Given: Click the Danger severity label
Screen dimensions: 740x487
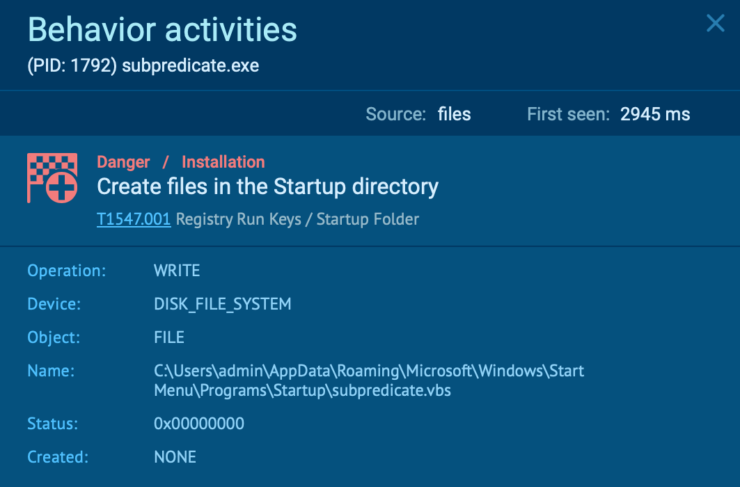Looking at the screenshot, I should click(123, 162).
